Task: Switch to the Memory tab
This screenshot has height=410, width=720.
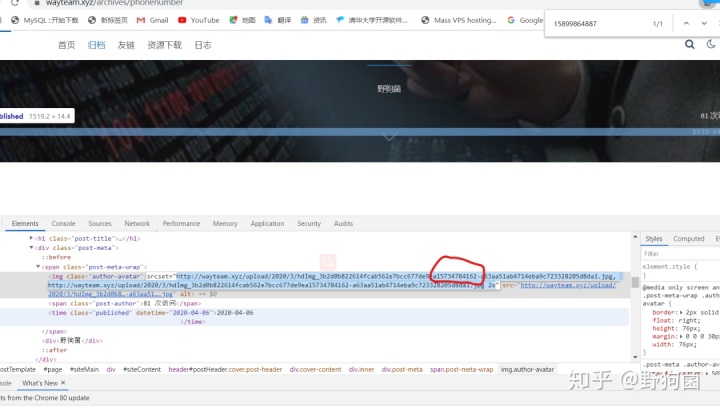Action: [x=225, y=224]
